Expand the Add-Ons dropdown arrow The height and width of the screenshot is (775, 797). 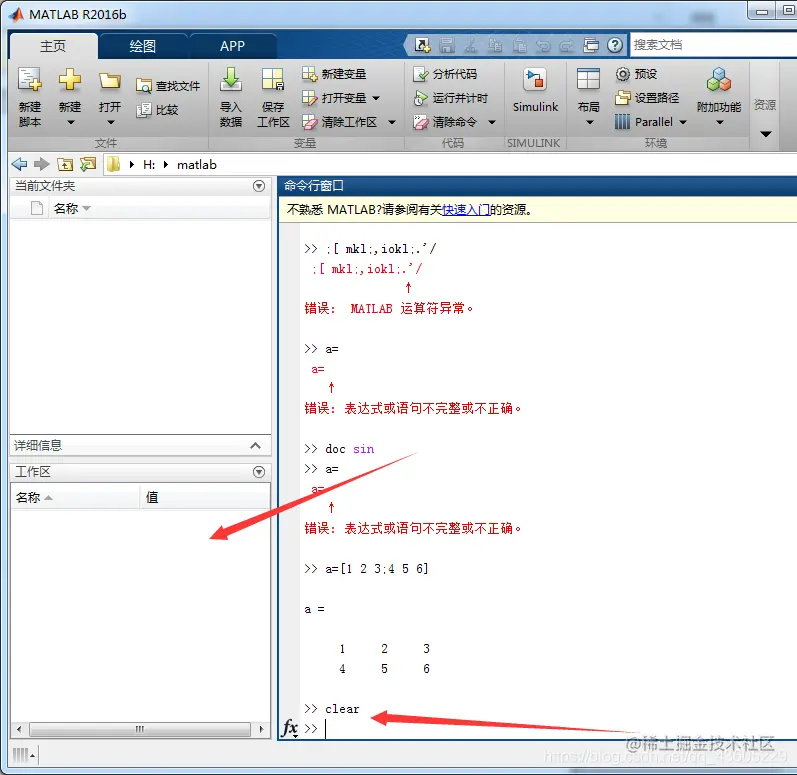click(x=720, y=122)
